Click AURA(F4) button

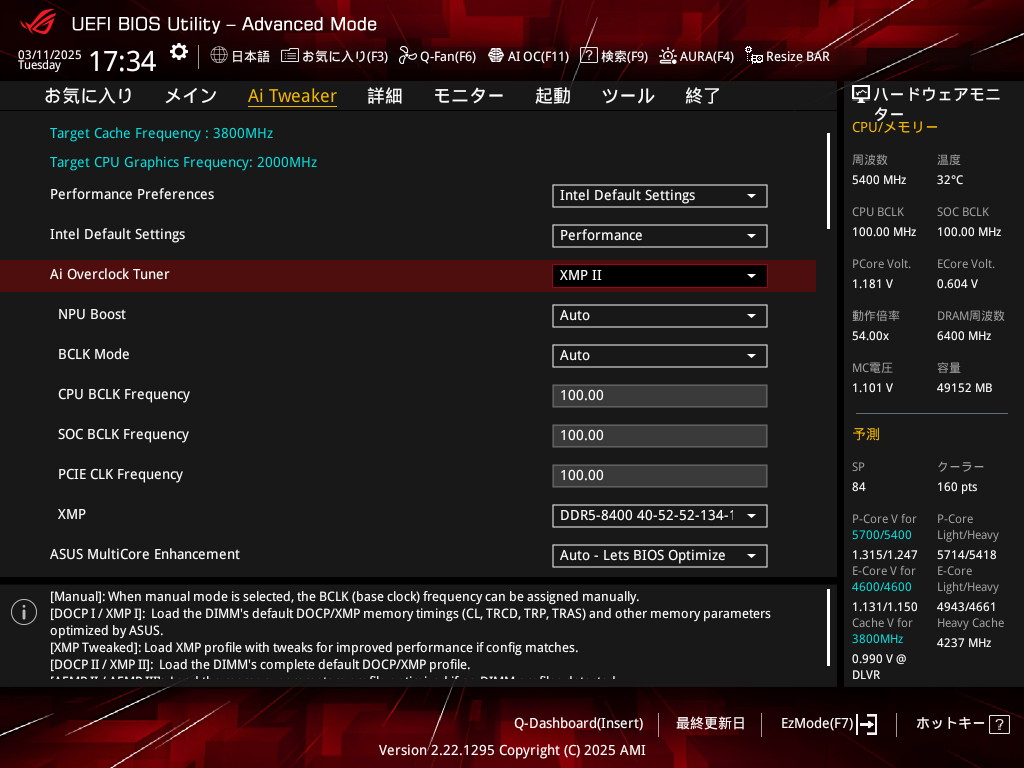(707, 57)
